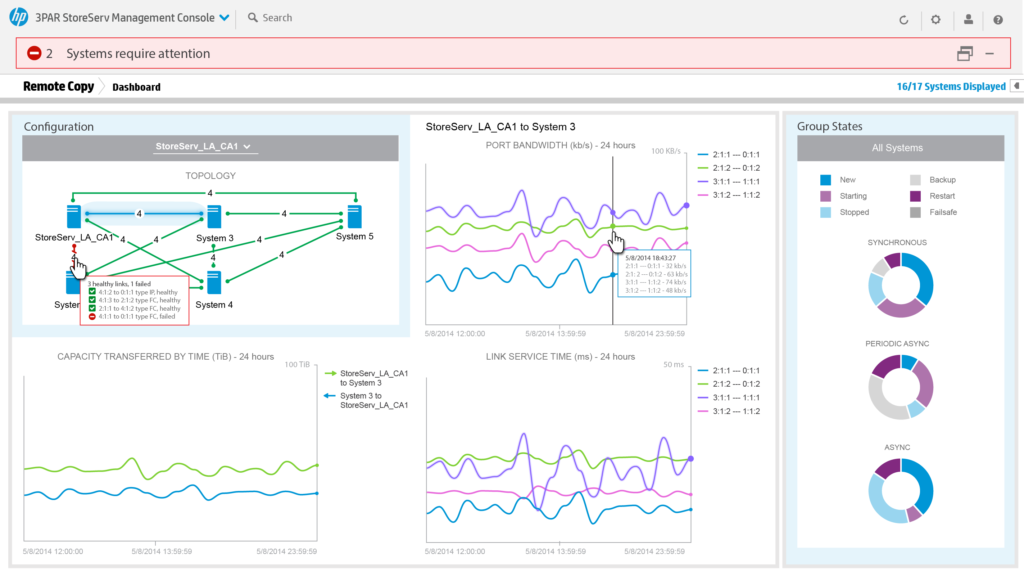
Task: Toggle 3:1:1 — 1:1:1 bandwidth legend
Action: point(729,182)
